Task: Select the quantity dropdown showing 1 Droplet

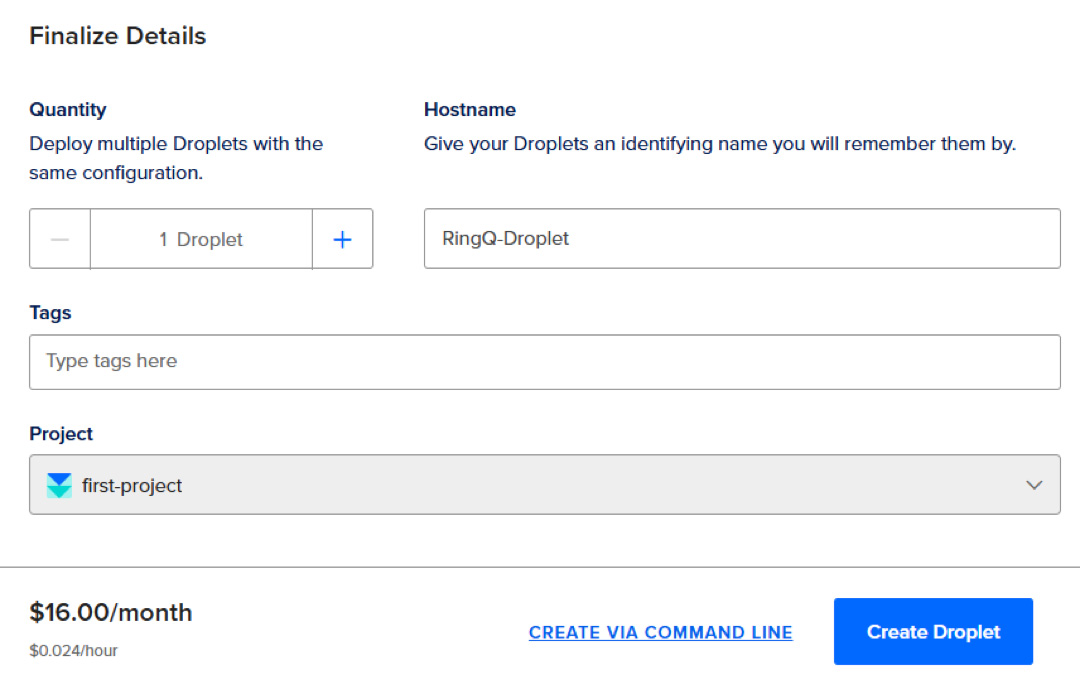Action: pyautogui.click(x=200, y=238)
